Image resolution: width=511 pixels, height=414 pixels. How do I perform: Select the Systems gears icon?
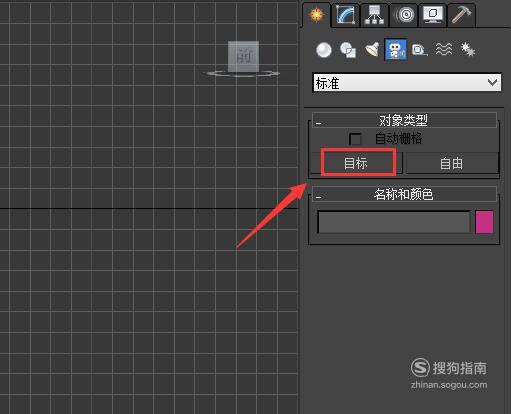point(467,50)
